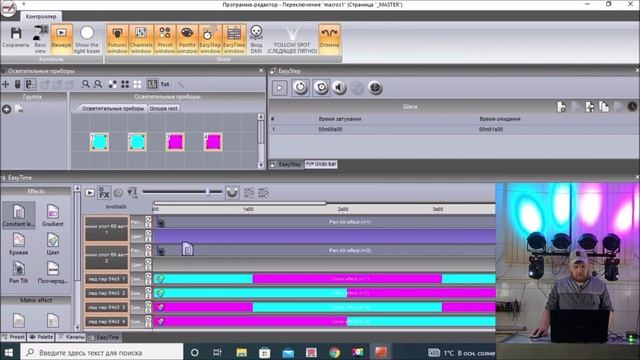Select the лед пар 54x3 4 track
Image resolution: width=640 pixels, height=360 pixels.
(x=107, y=322)
